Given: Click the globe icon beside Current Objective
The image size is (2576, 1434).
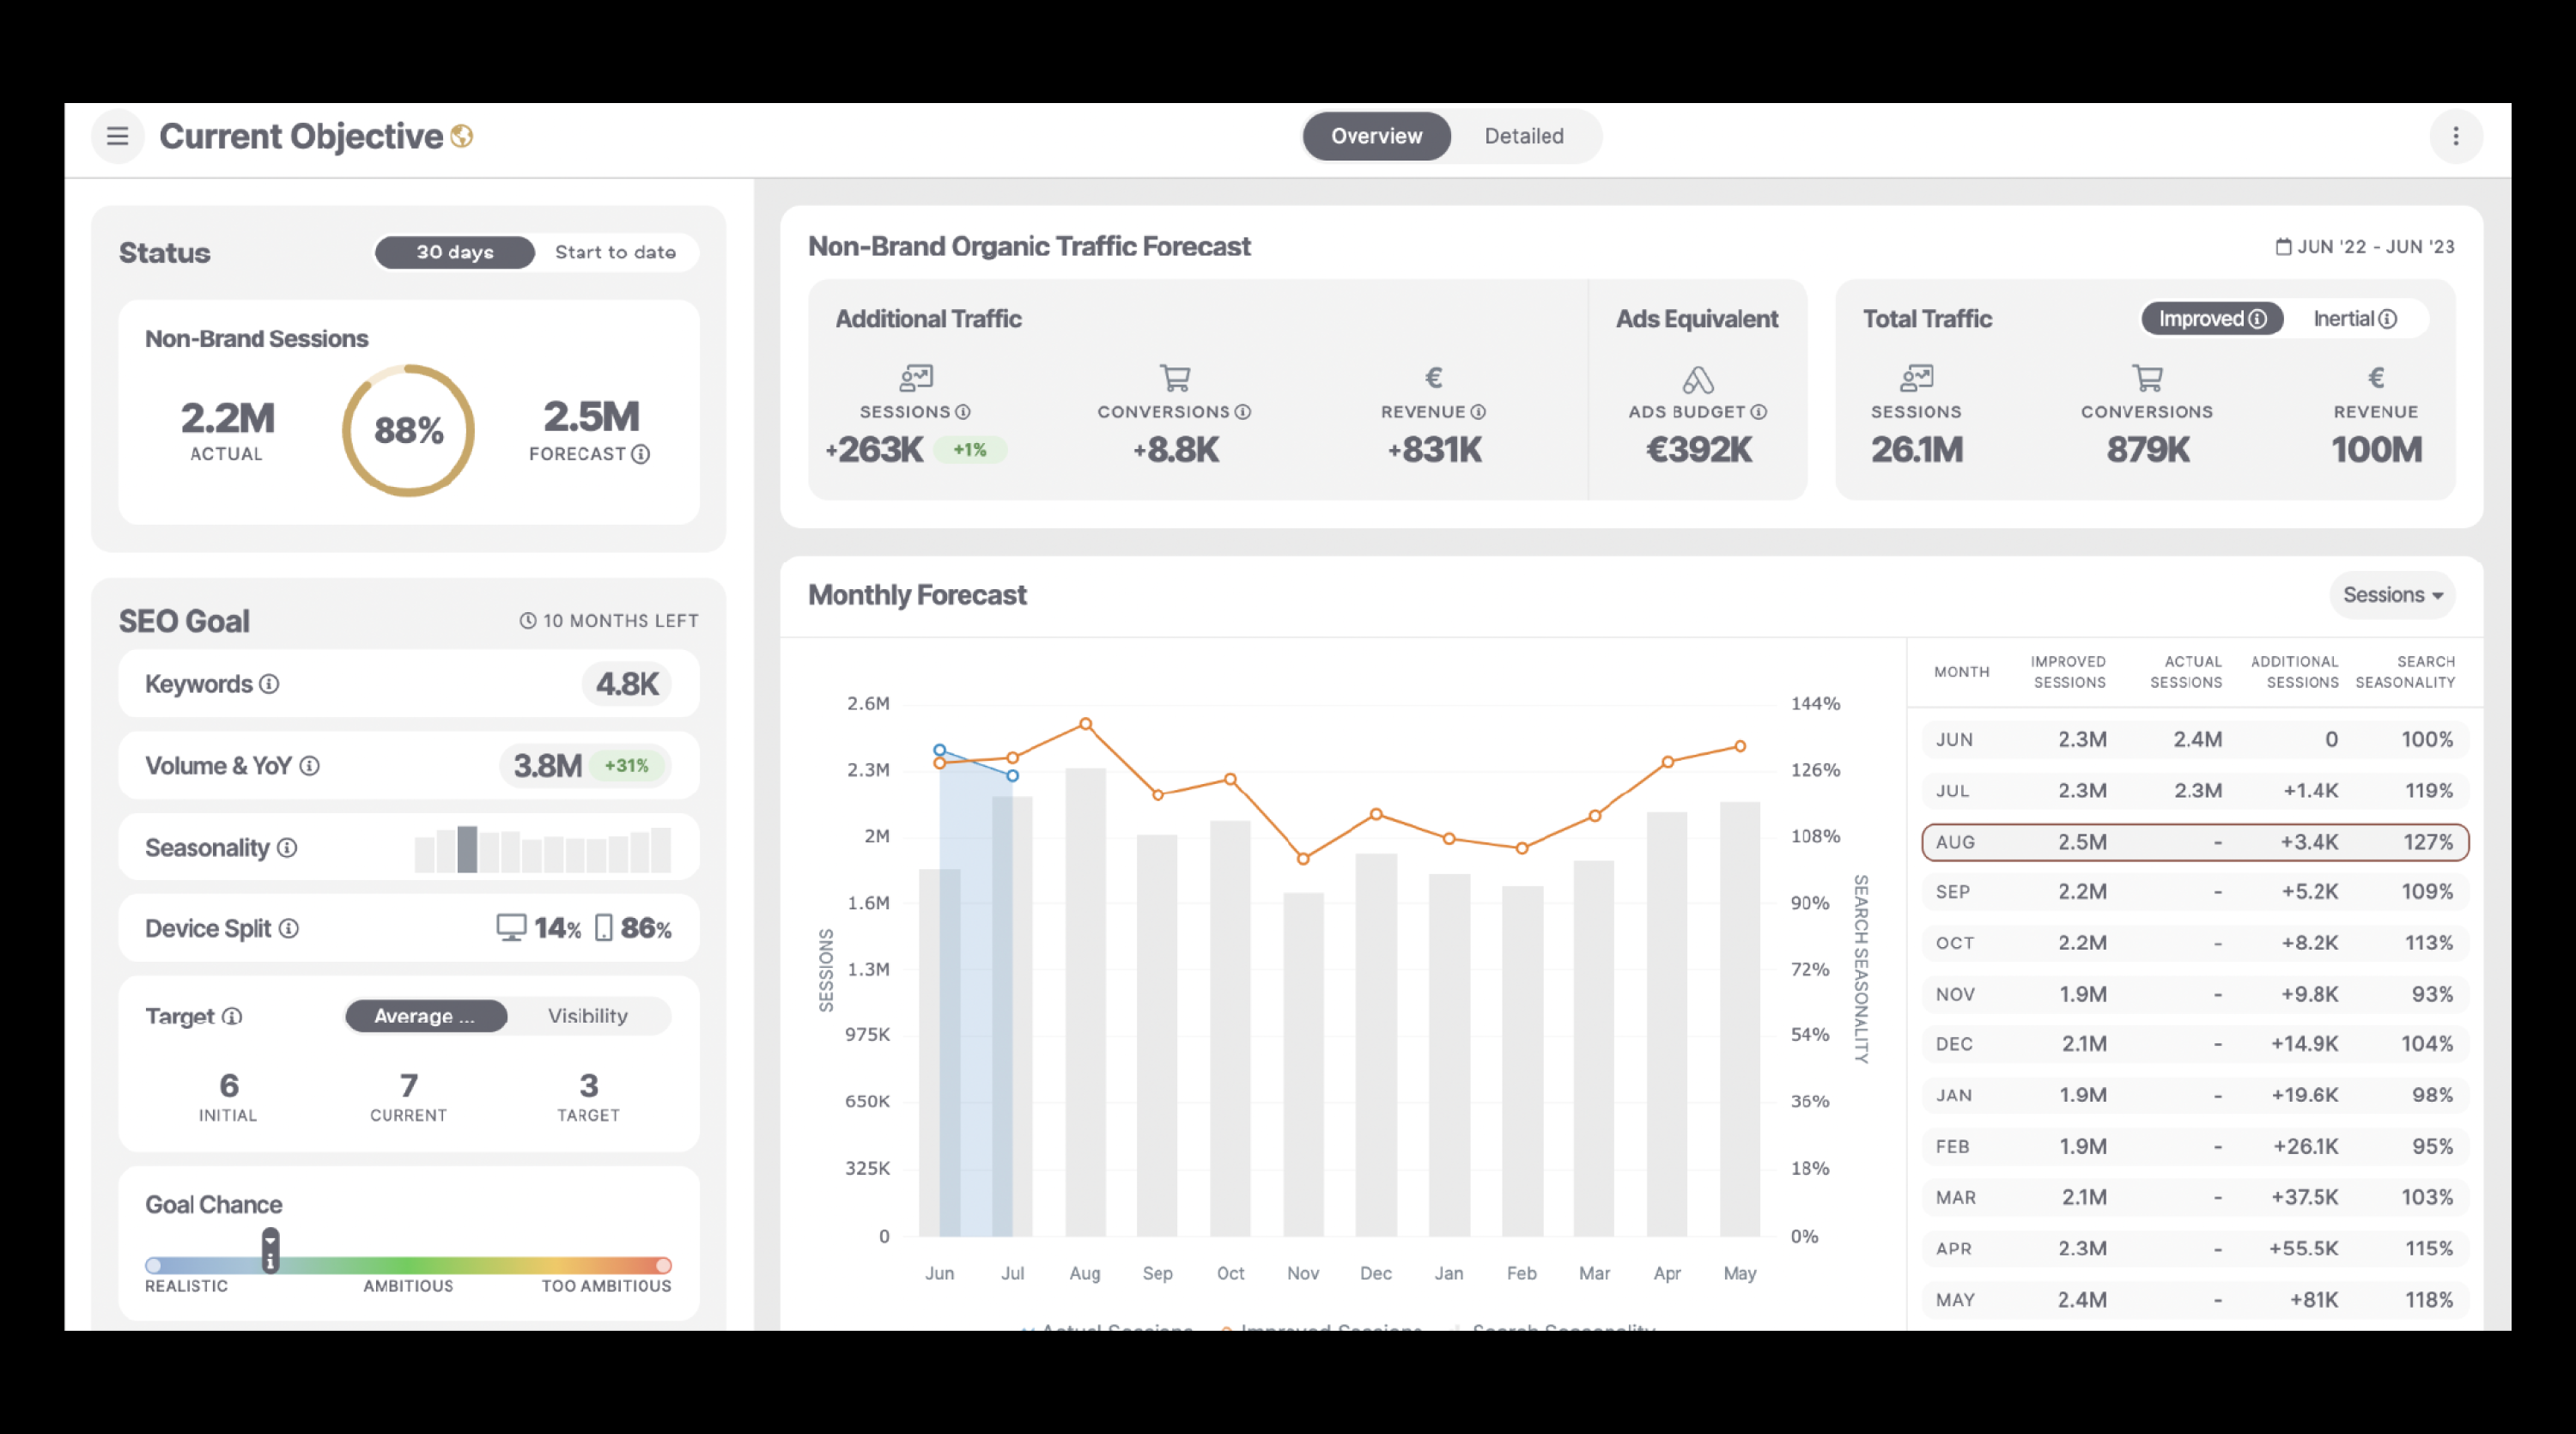Looking at the screenshot, I should click(461, 136).
